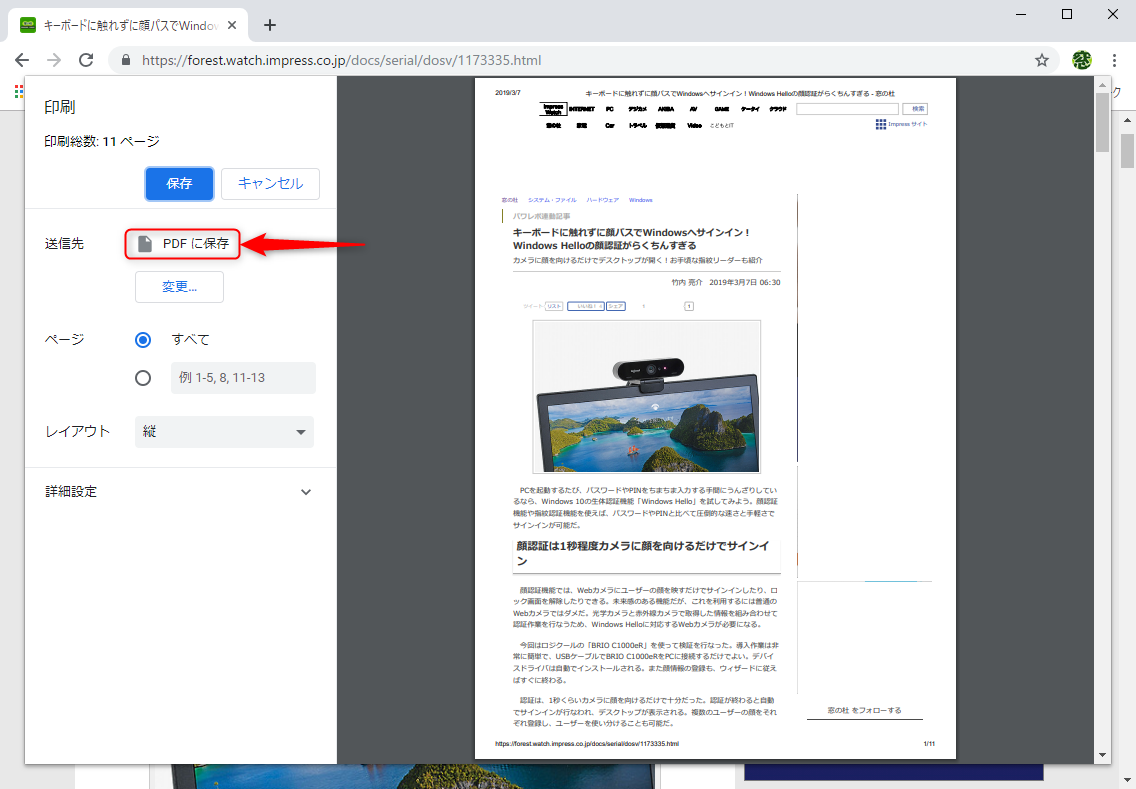Open the Chrome three-dot menu
Screen dimensions: 1136x789
(x=1115, y=60)
